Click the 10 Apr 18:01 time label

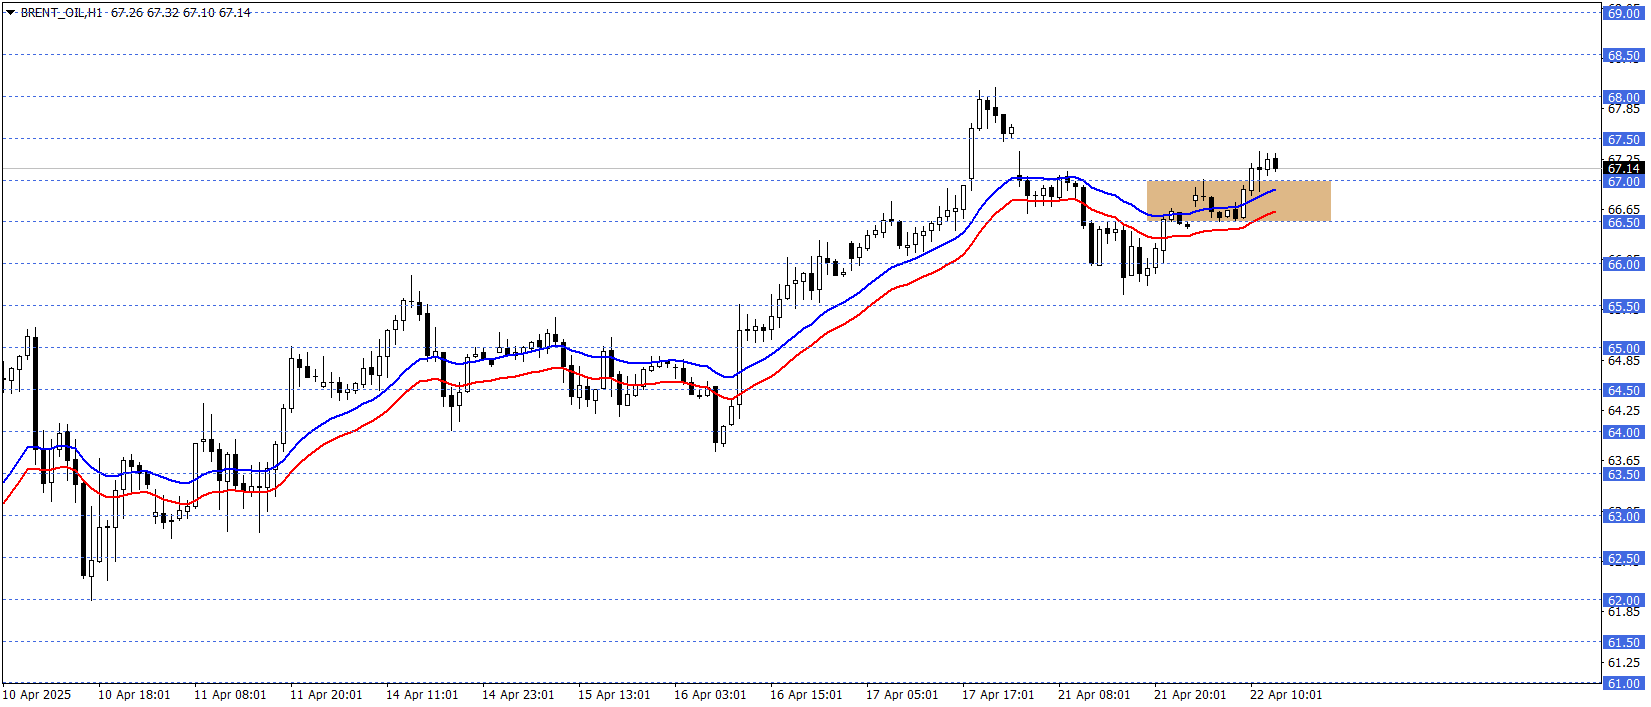pyautogui.click(x=134, y=694)
